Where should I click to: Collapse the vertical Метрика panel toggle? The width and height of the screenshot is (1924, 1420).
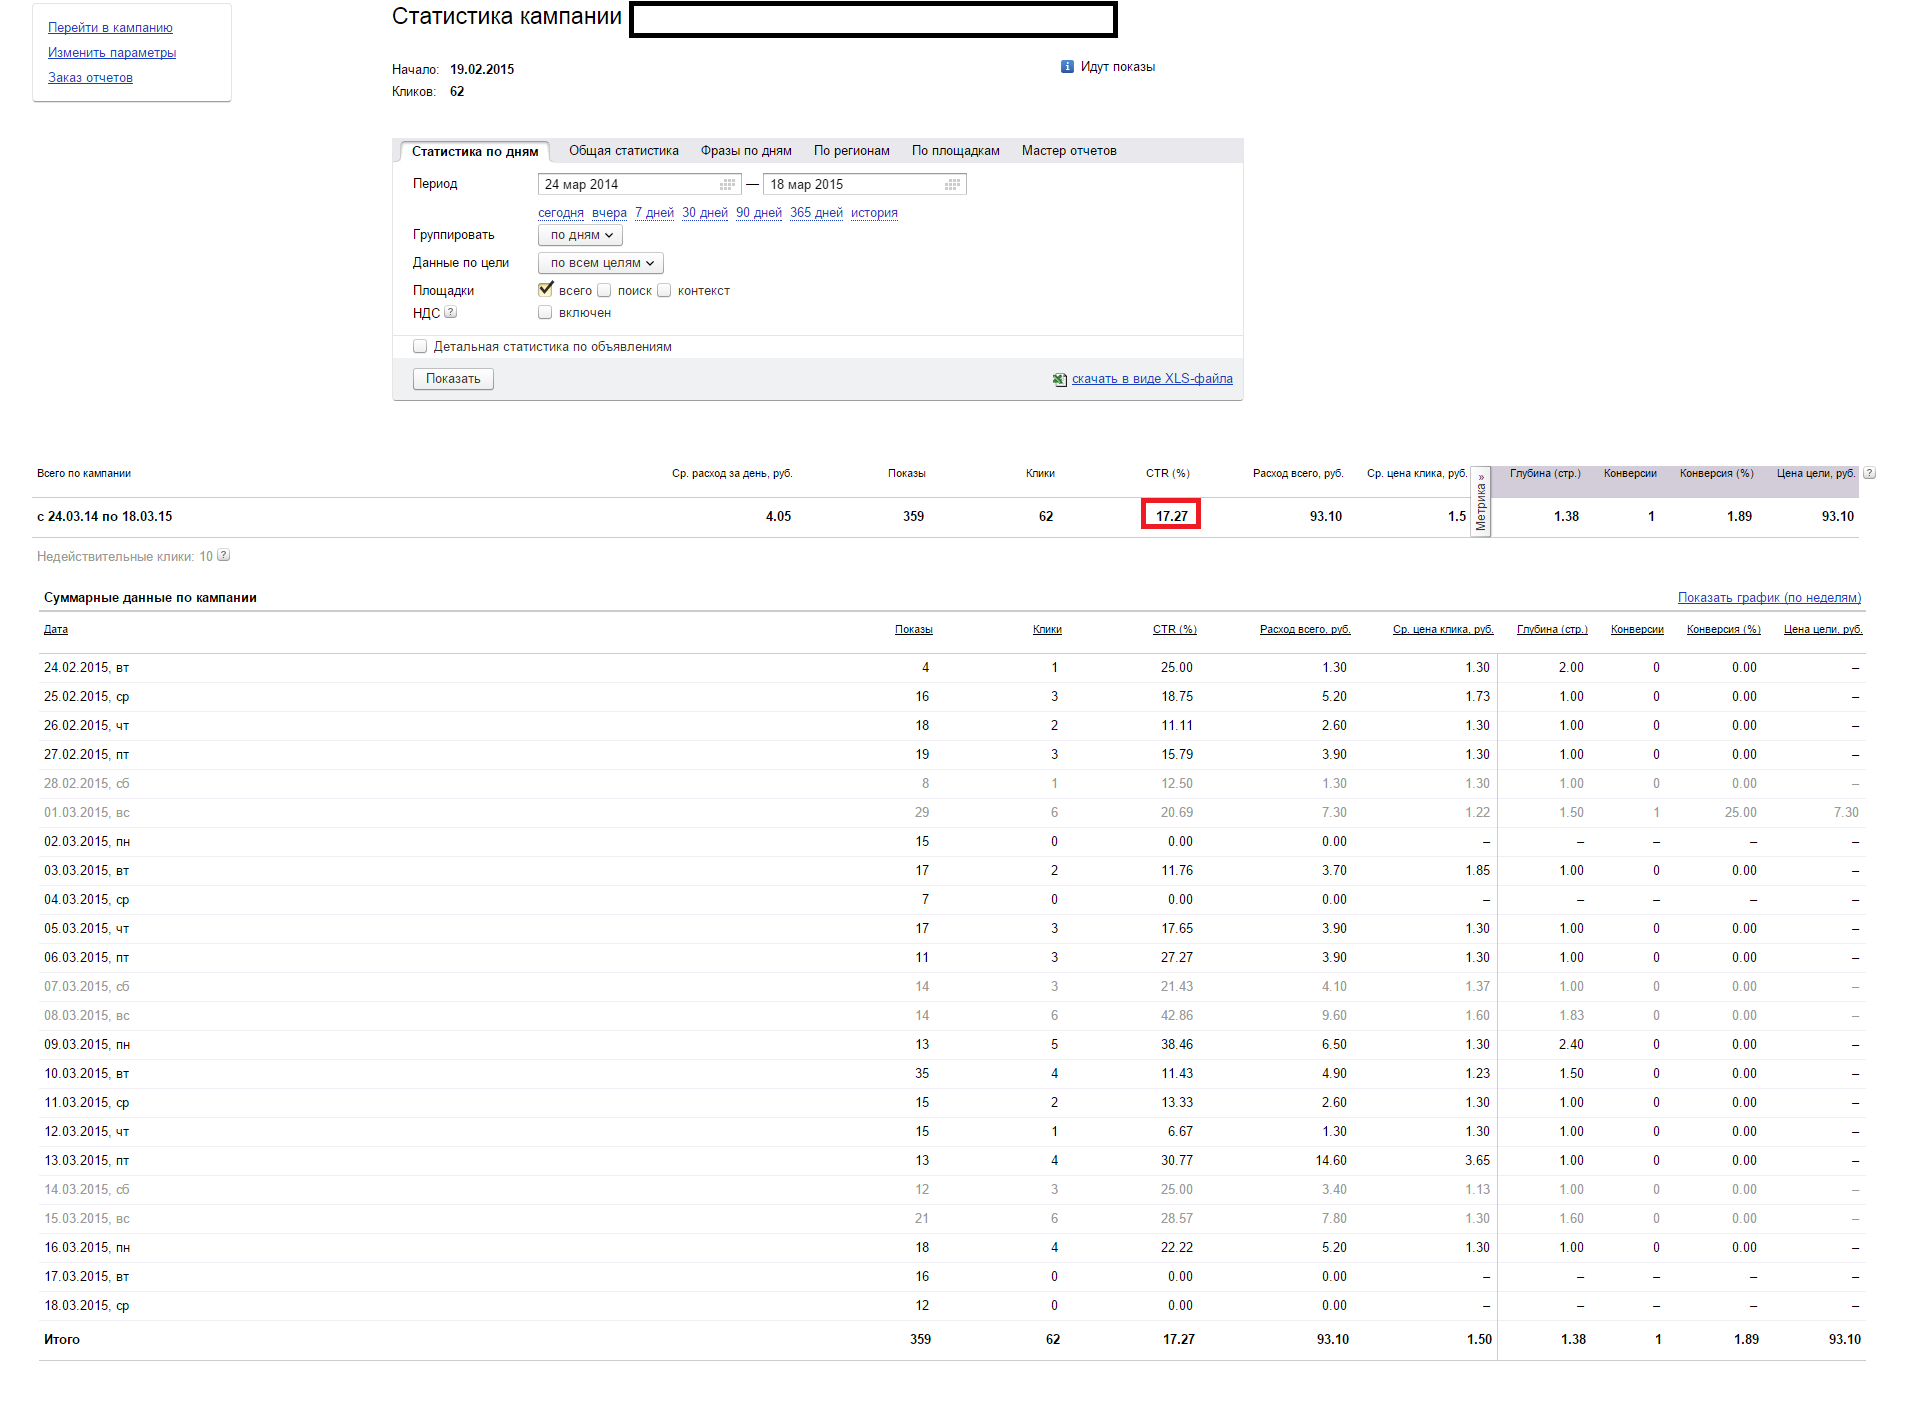1480,502
